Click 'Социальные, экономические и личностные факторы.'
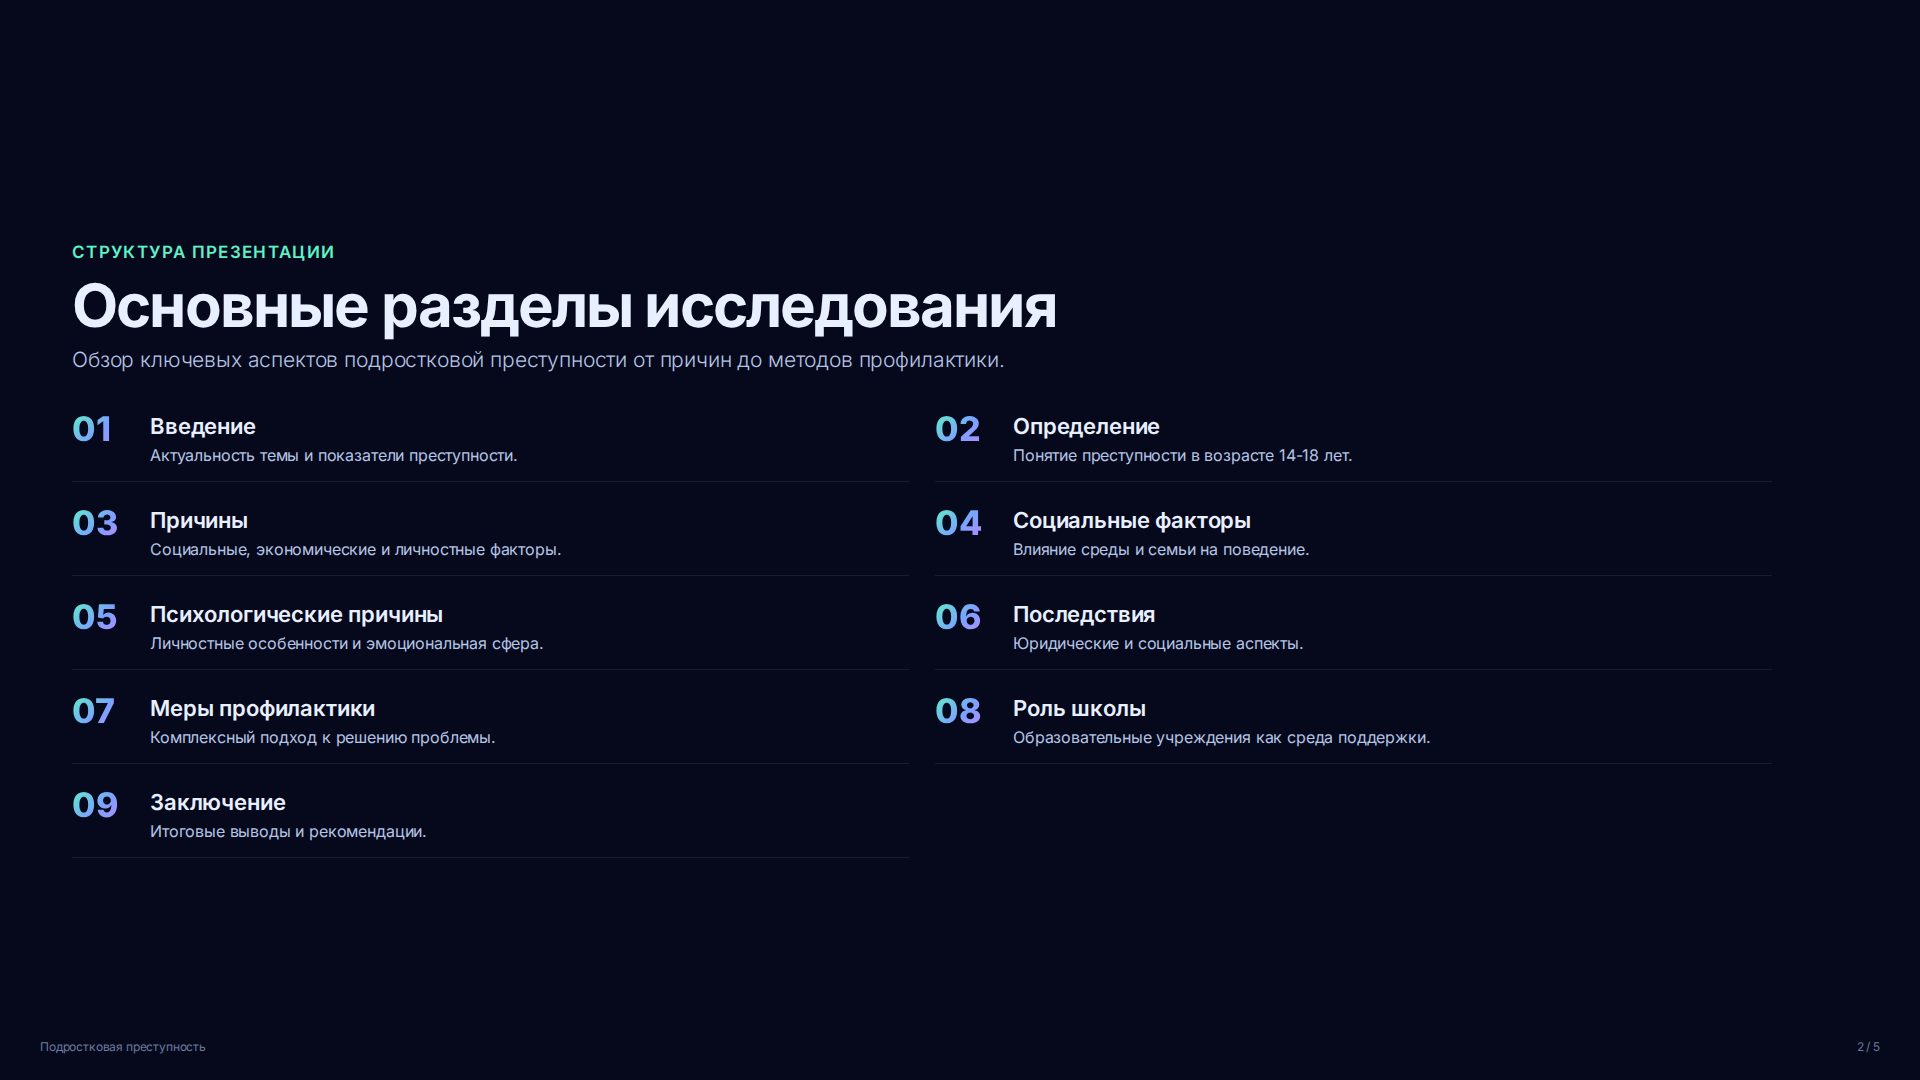 356,550
